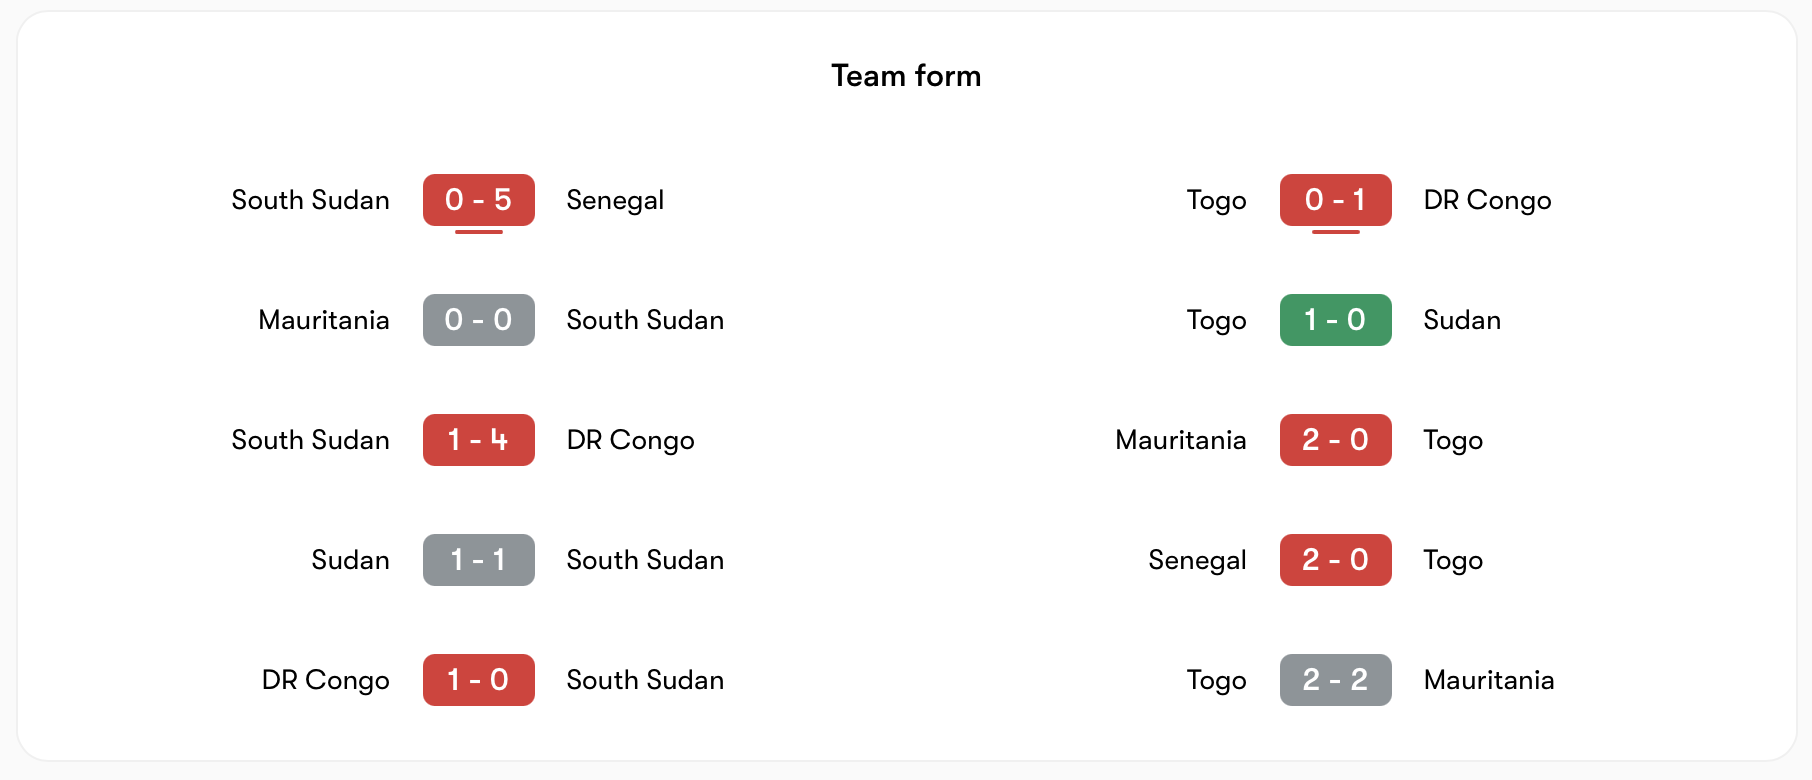Image resolution: width=1812 pixels, height=780 pixels.
Task: Click the Team form heading
Action: [906, 76]
